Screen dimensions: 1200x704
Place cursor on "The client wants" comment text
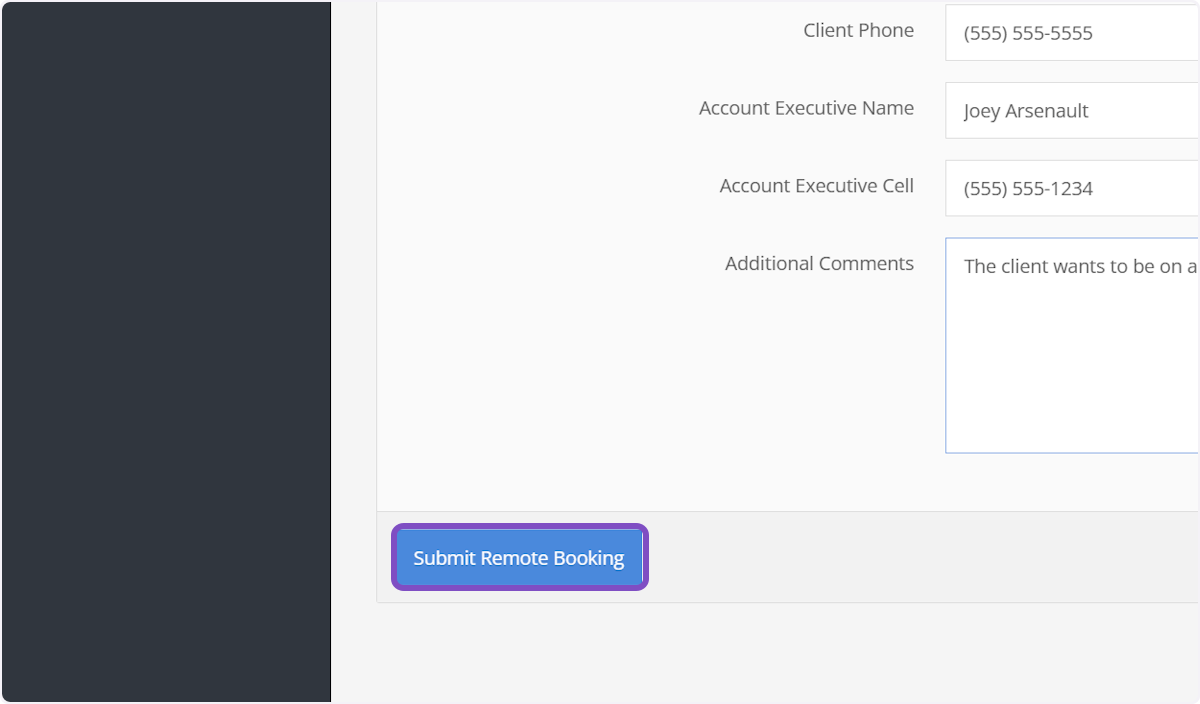1030,267
